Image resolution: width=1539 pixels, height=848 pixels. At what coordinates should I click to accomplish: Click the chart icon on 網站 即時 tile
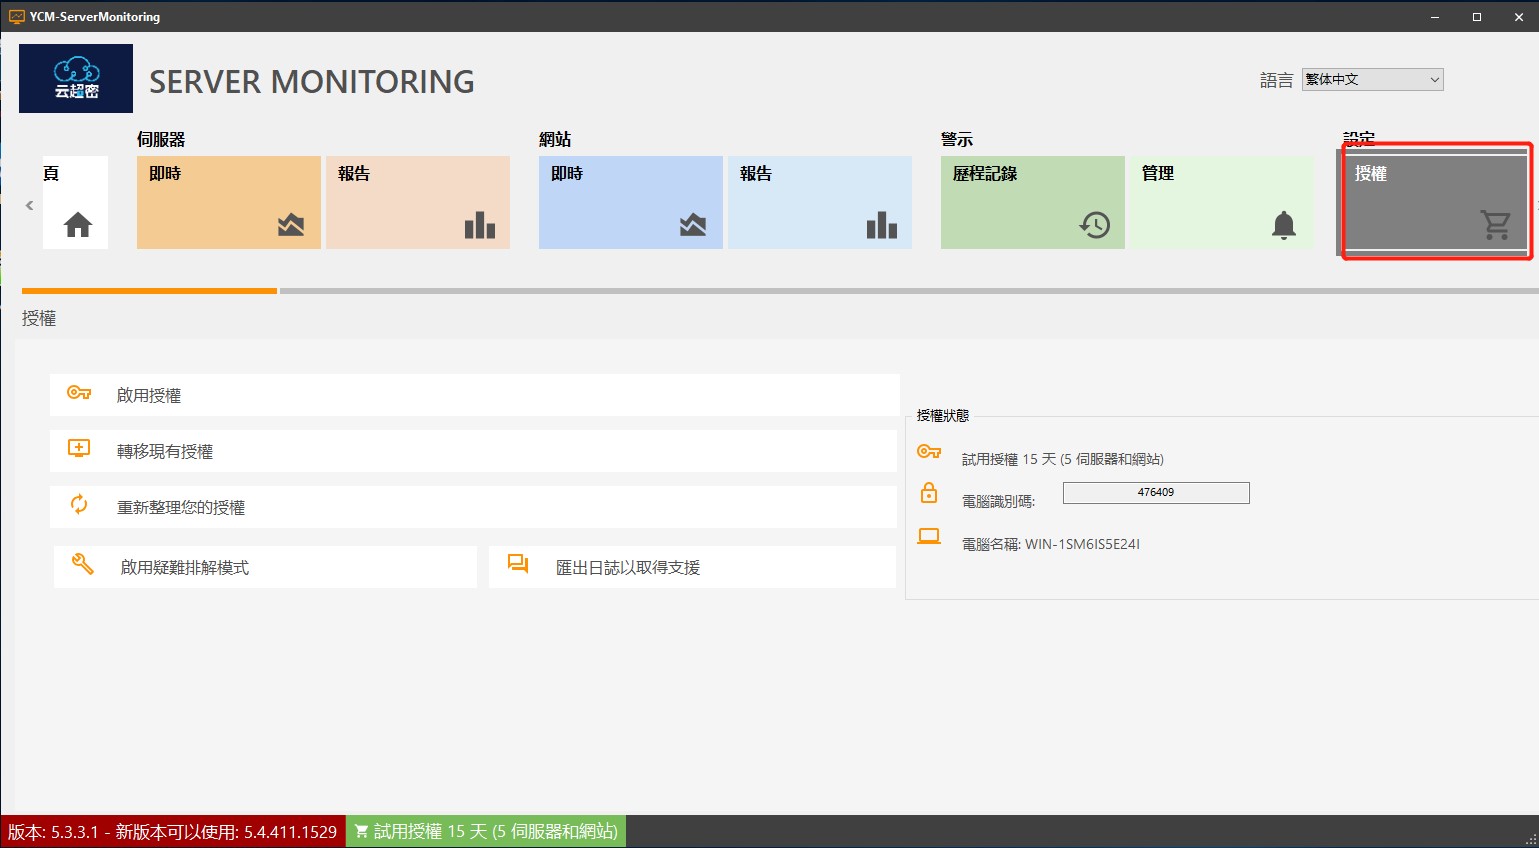pyautogui.click(x=693, y=225)
